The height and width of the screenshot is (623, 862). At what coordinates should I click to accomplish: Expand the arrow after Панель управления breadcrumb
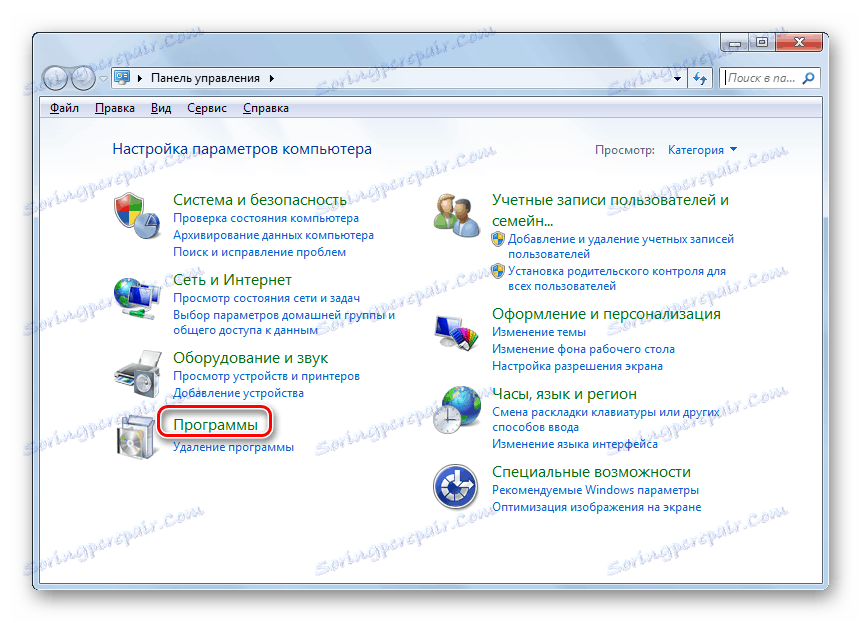[x=272, y=78]
